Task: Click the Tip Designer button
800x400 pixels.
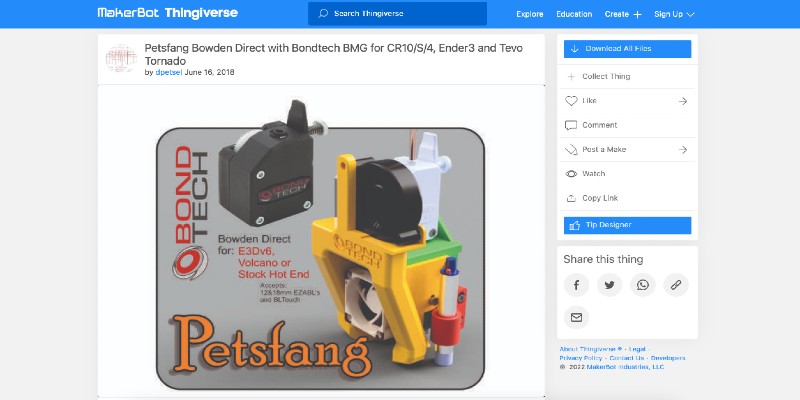Action: coord(628,226)
